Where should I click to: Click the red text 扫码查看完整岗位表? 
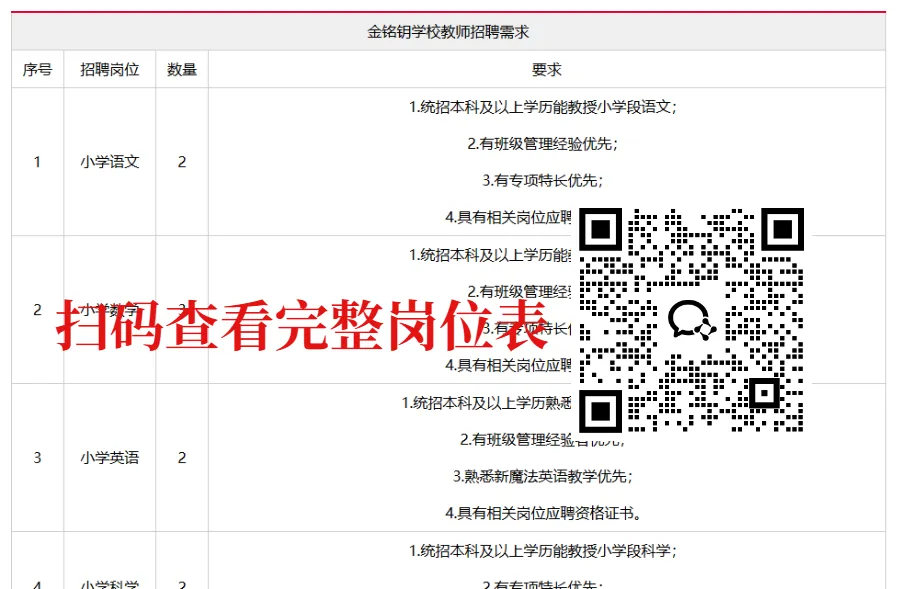coord(302,325)
